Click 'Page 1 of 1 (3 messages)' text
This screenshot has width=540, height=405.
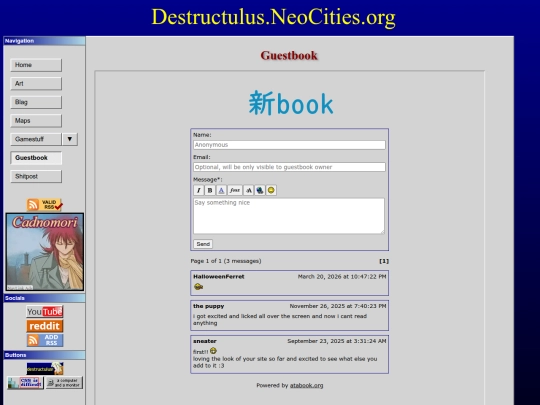click(226, 261)
